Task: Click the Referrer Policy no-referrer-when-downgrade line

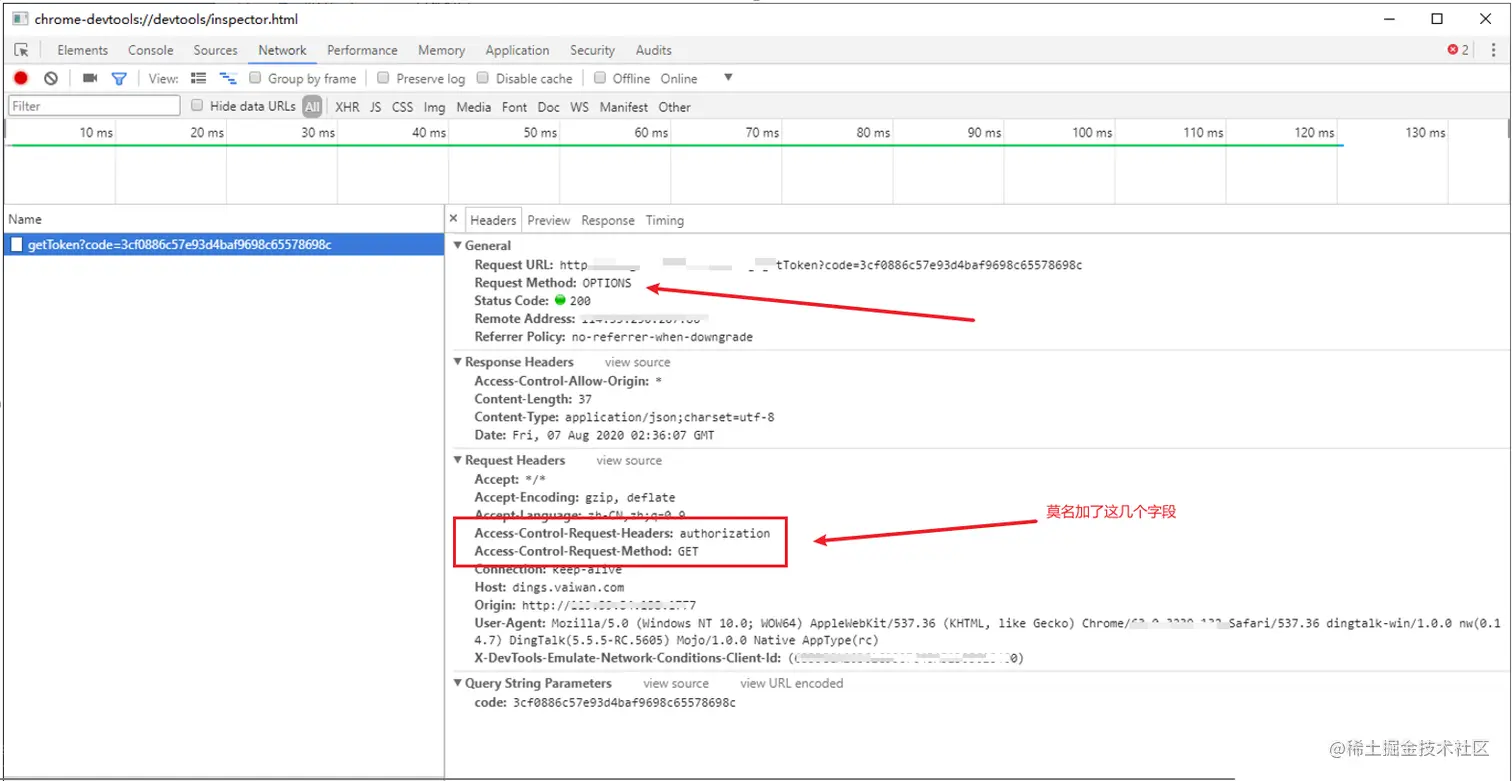Action: [614, 337]
